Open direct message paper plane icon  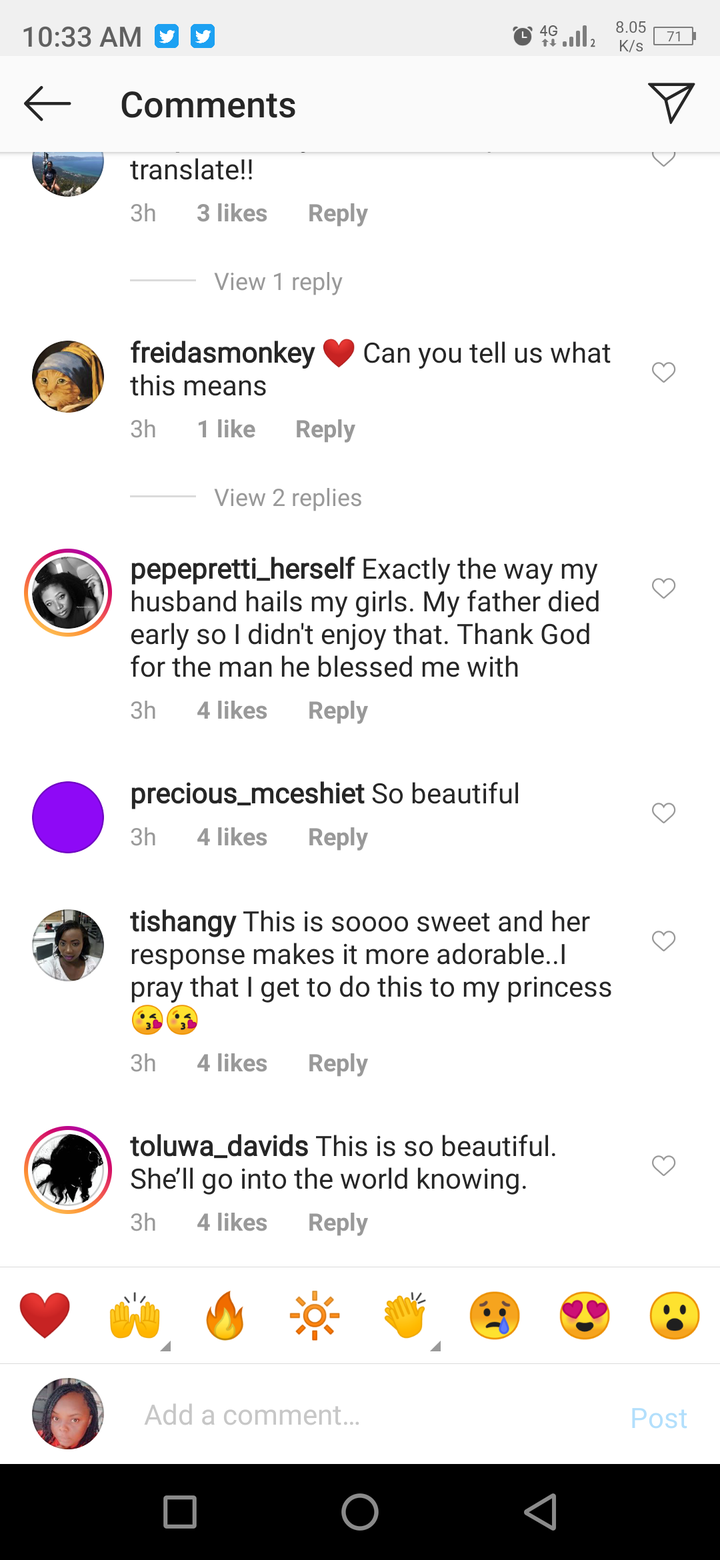670,103
